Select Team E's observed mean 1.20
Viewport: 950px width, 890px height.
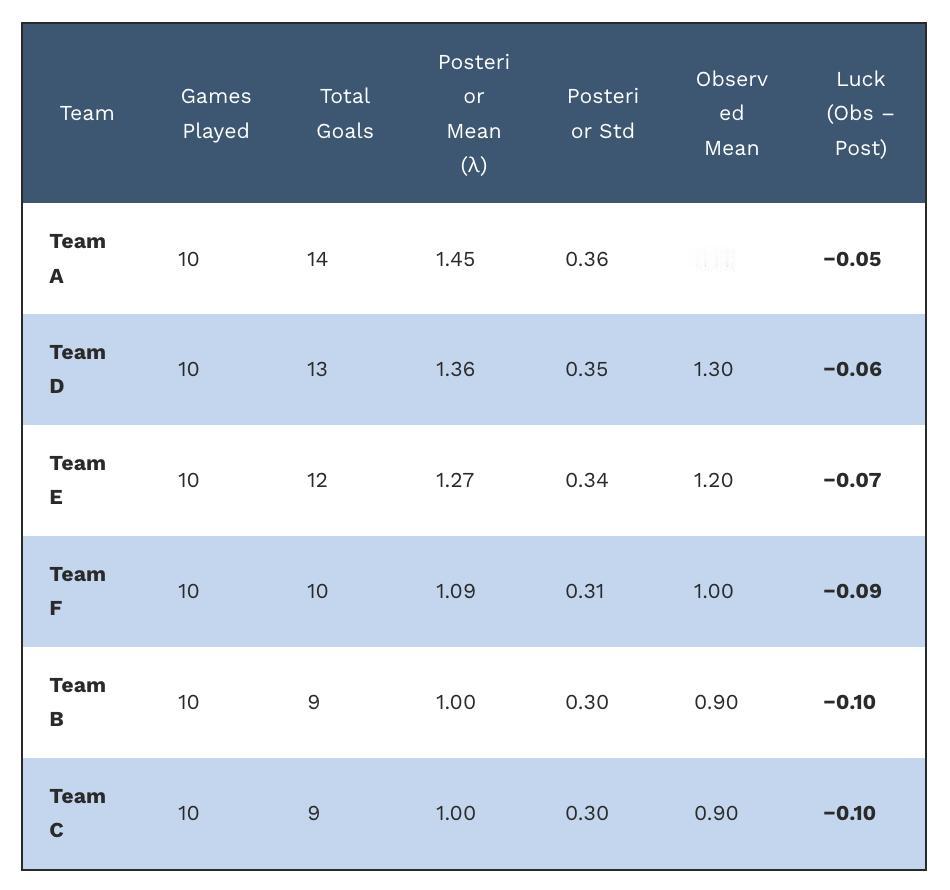tap(713, 480)
